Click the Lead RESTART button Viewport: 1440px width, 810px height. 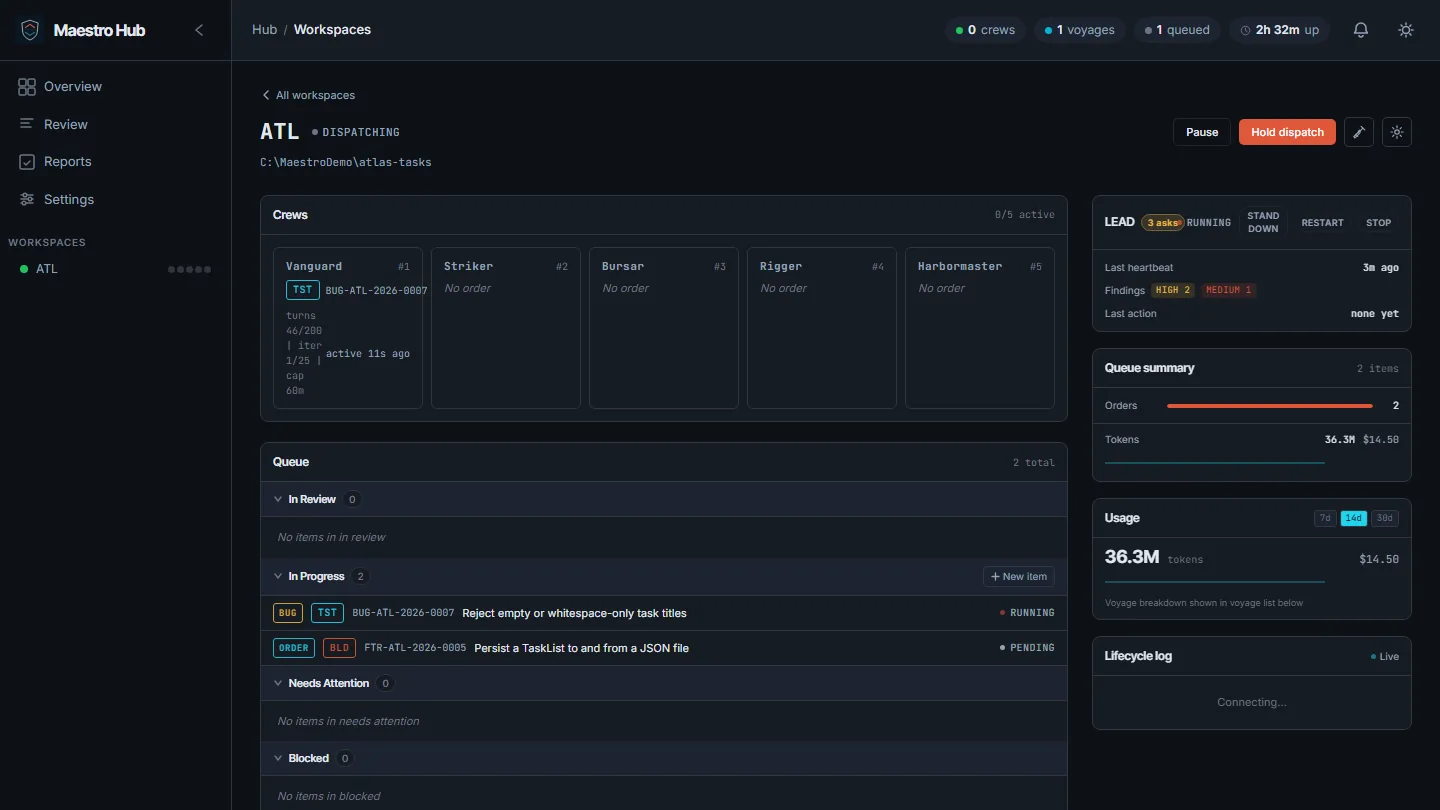[1322, 222]
